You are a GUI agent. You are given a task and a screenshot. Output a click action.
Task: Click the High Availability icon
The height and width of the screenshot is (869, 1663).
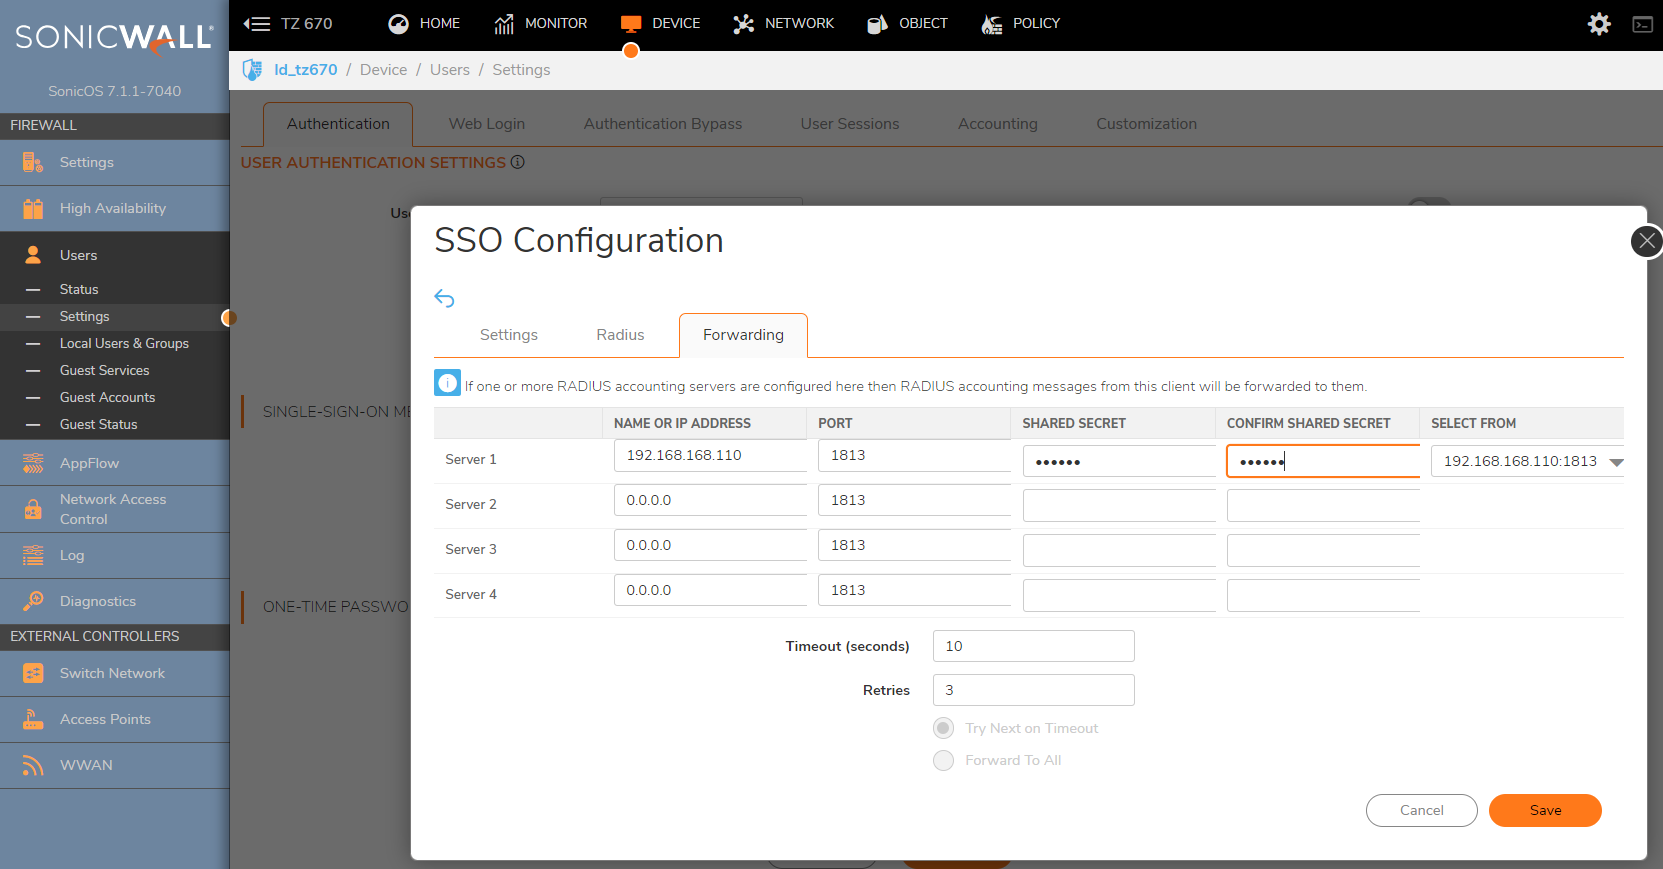[x=33, y=208]
